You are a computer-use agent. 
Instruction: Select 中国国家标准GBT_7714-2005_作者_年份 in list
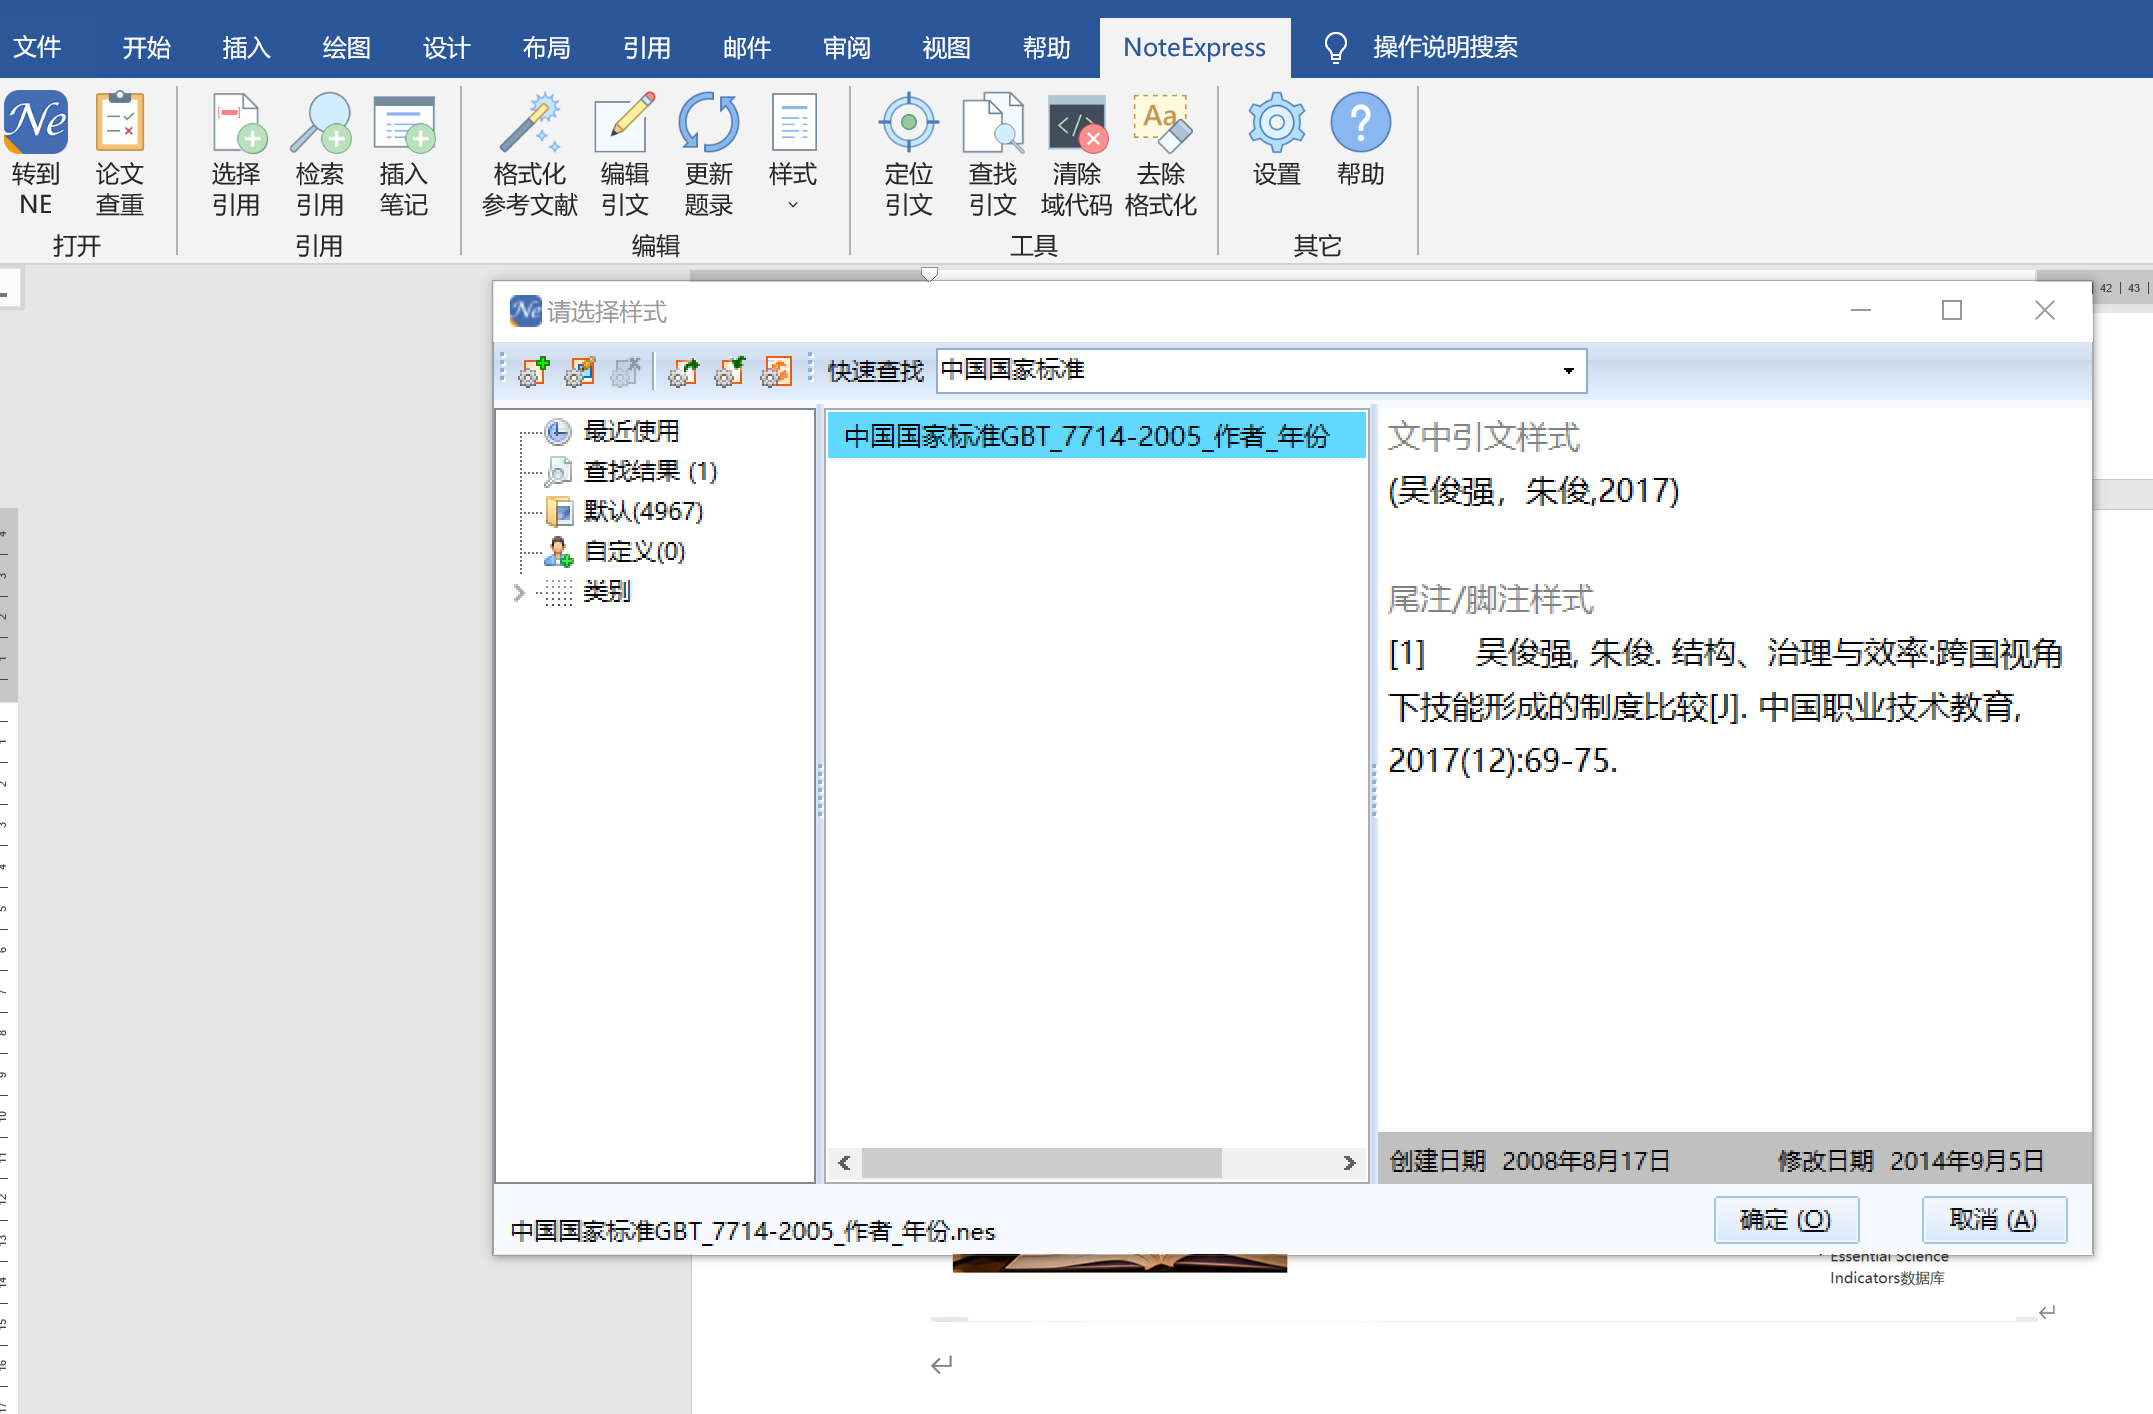click(1096, 436)
